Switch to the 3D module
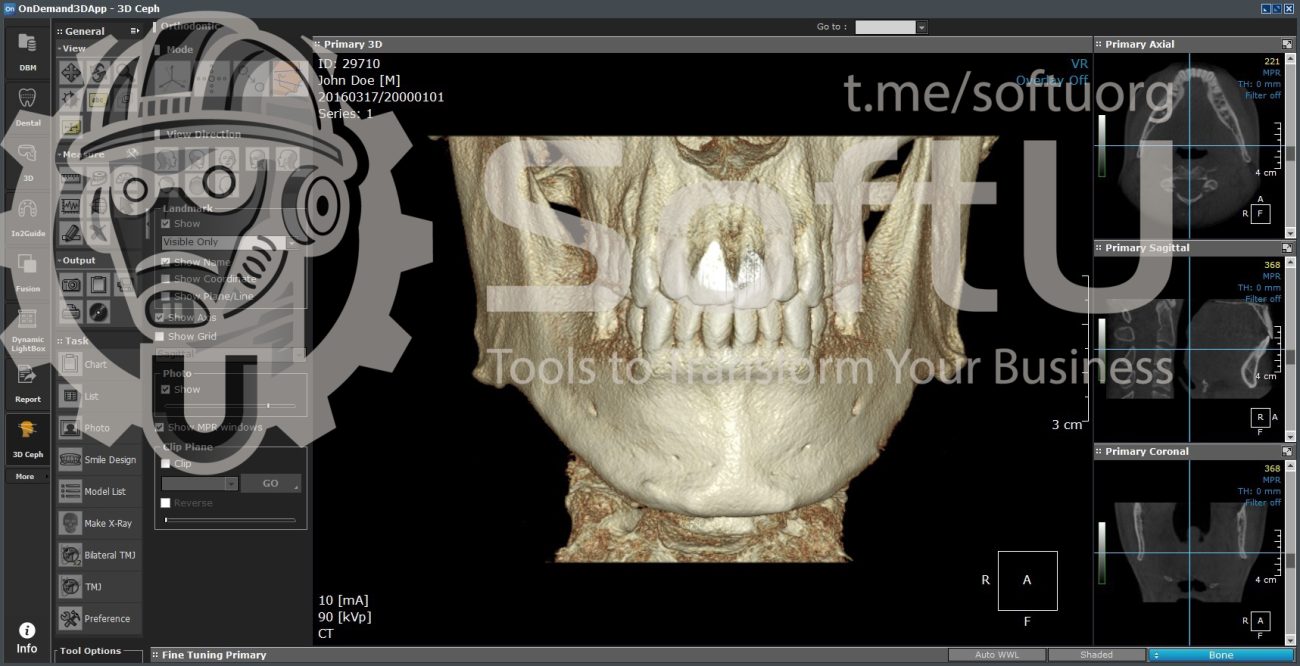The image size is (1300, 666). (27, 162)
